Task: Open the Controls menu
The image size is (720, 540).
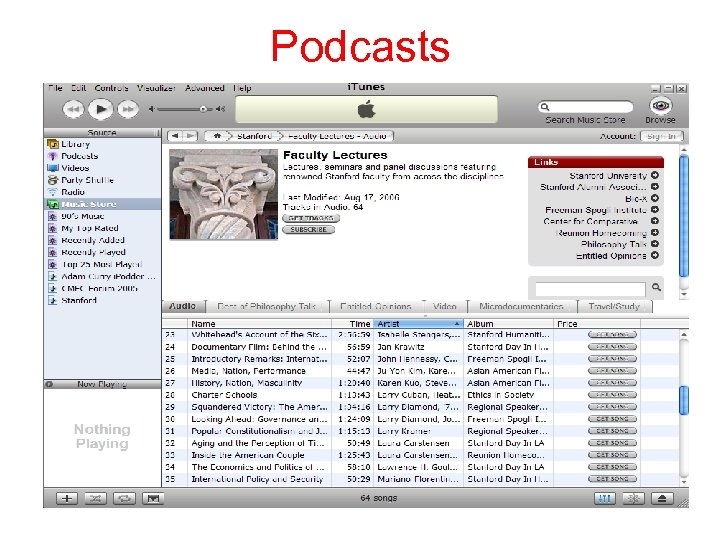Action: [111, 88]
